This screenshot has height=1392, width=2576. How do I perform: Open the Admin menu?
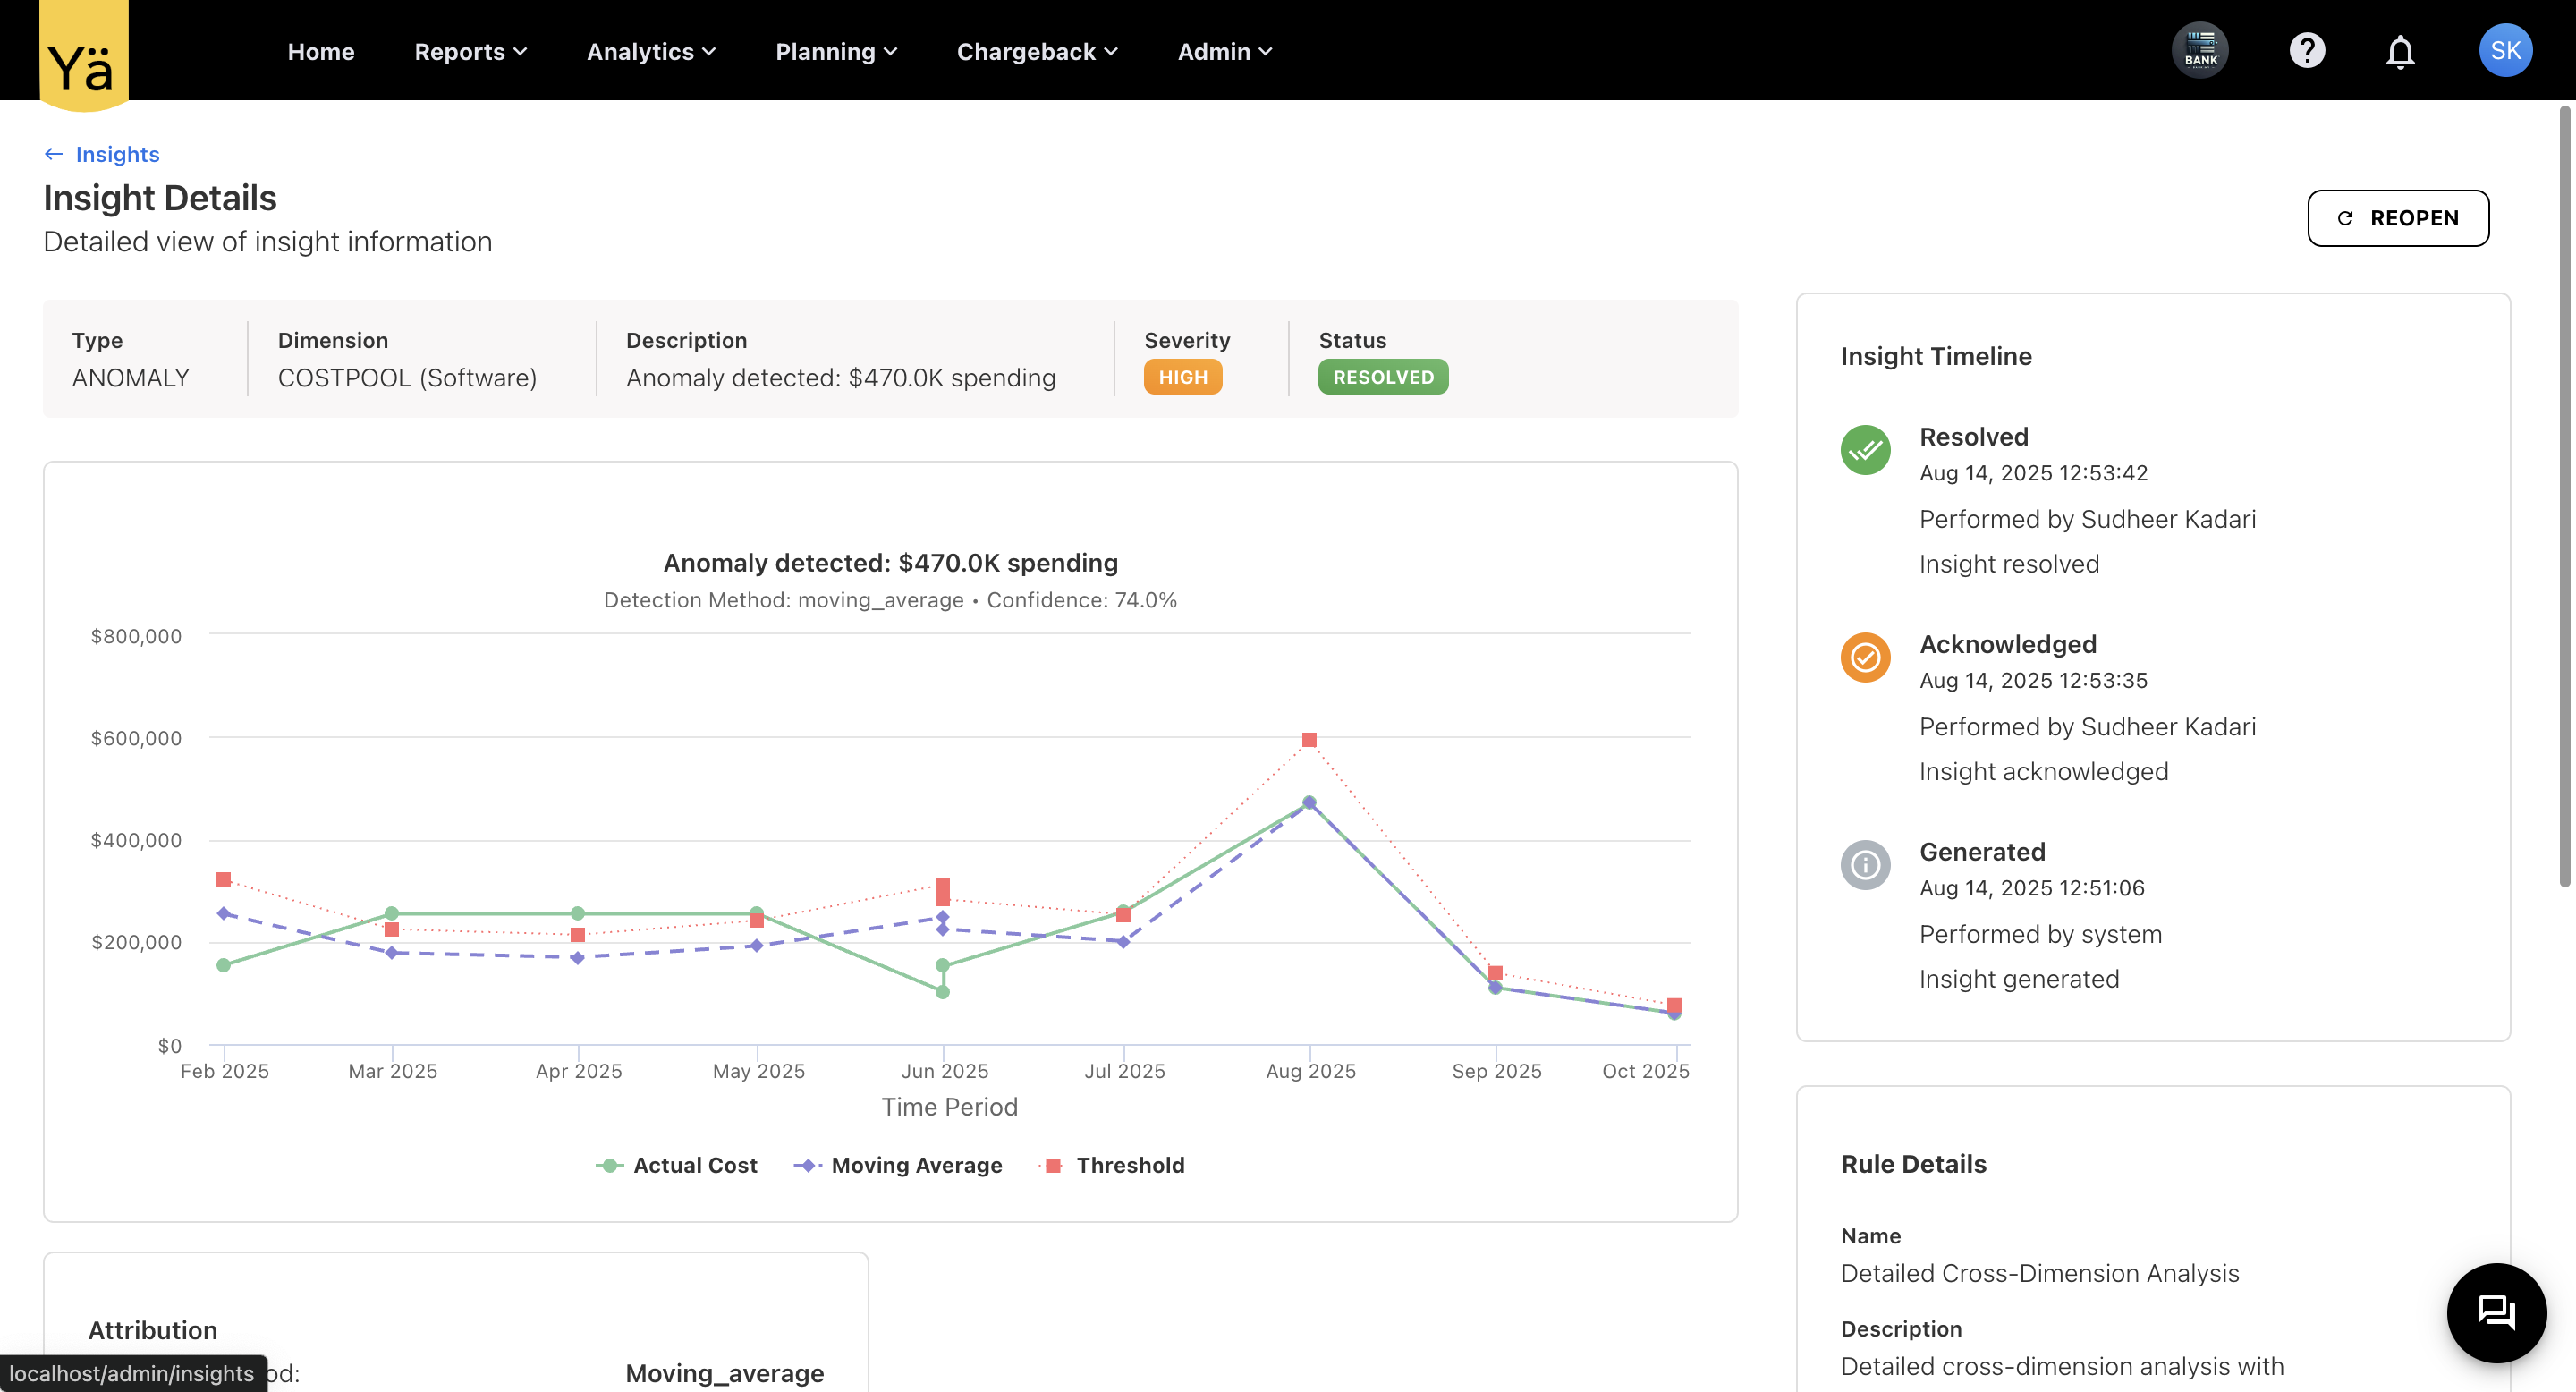coord(1224,51)
